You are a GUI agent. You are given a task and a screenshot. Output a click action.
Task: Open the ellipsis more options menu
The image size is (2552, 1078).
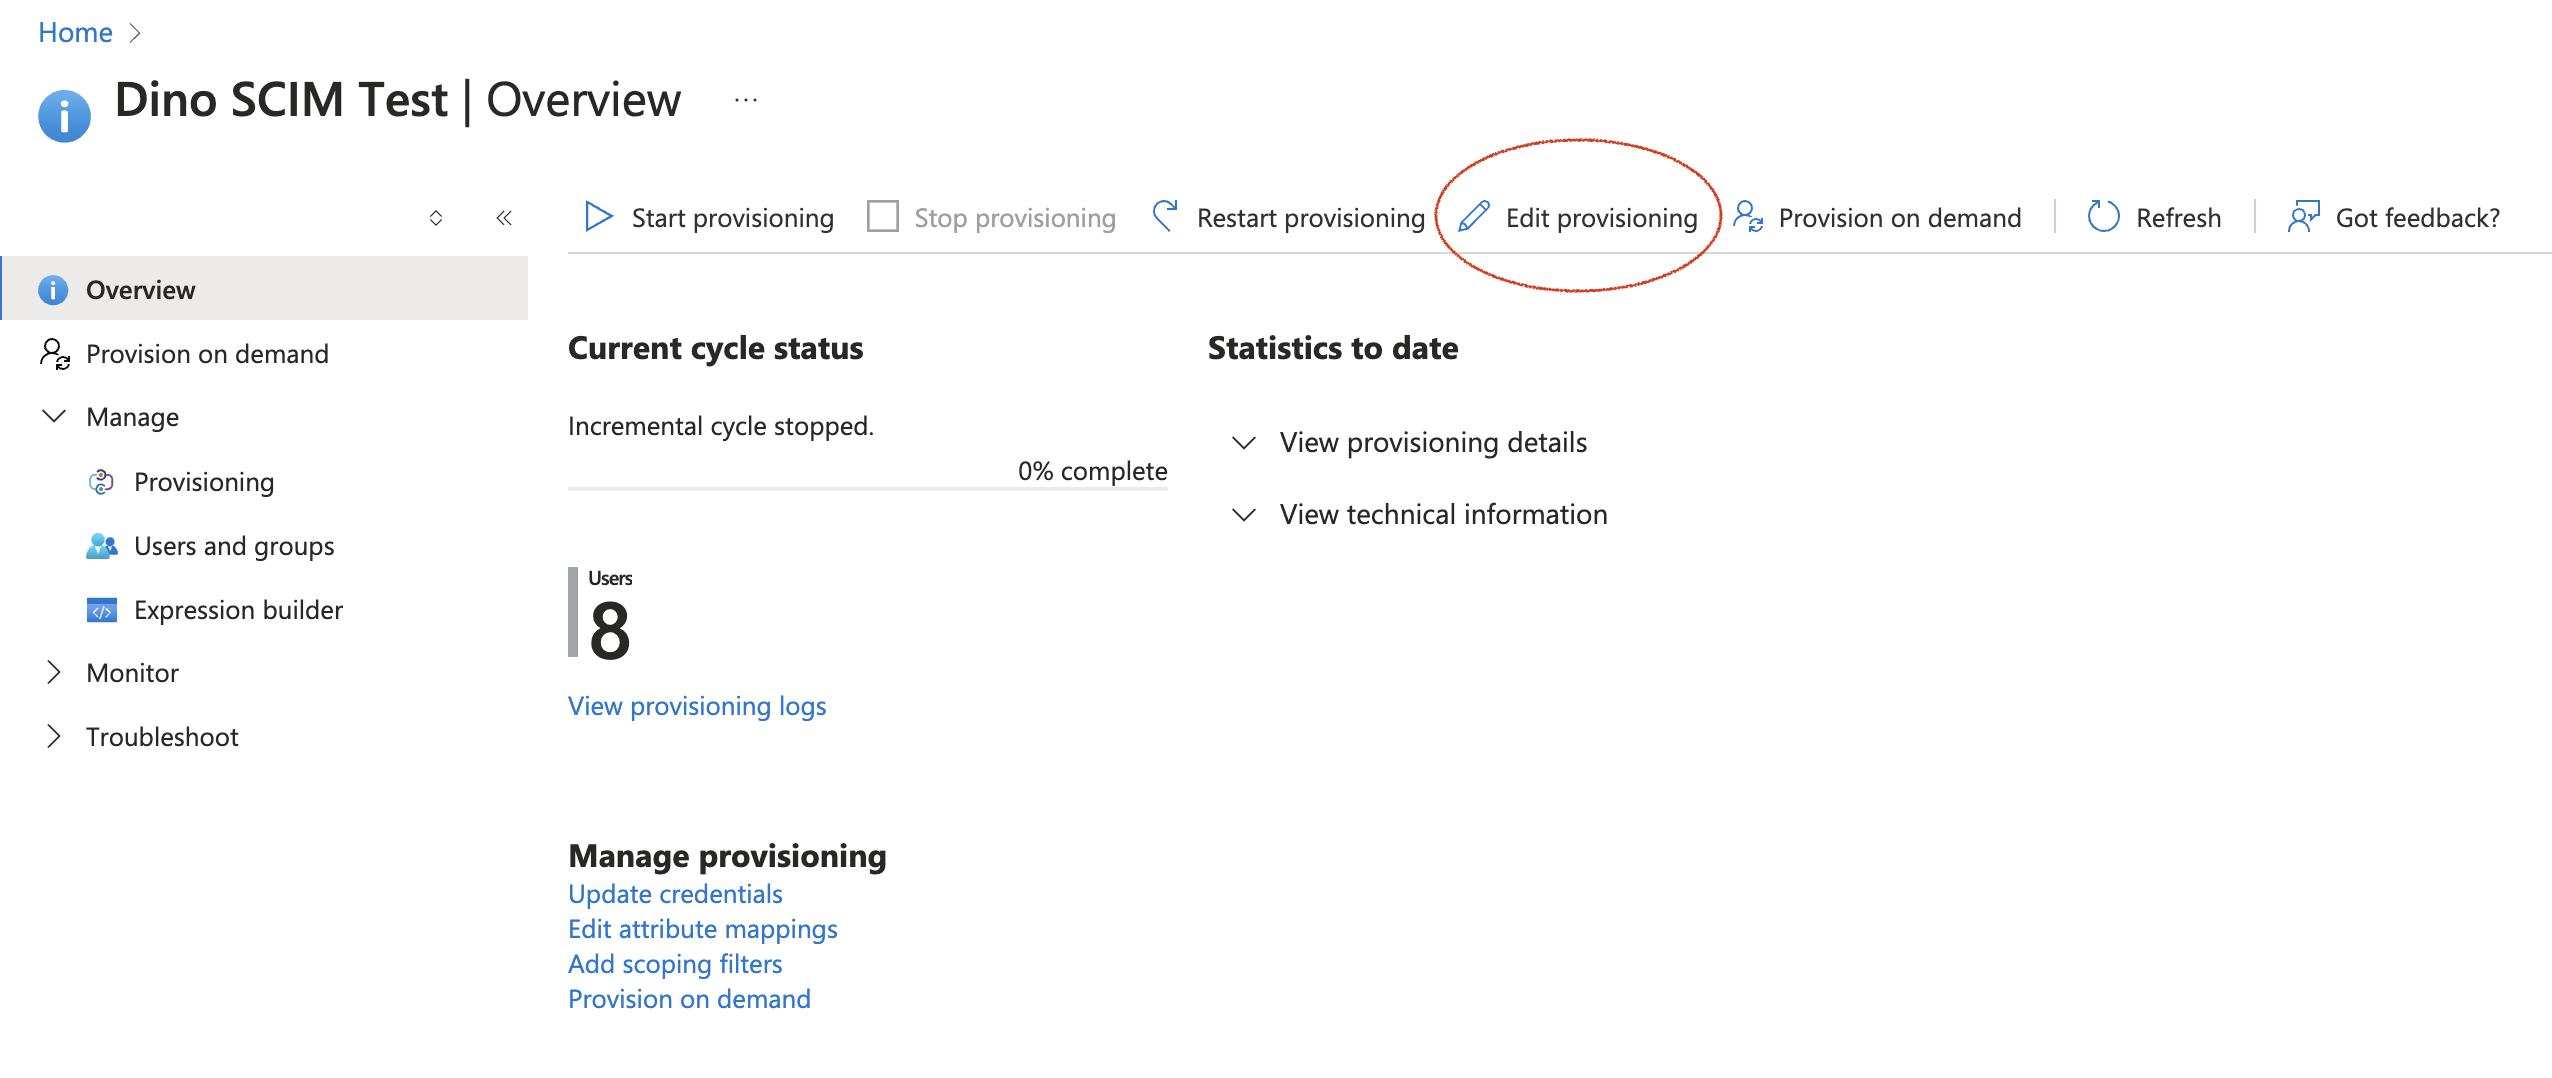[746, 100]
